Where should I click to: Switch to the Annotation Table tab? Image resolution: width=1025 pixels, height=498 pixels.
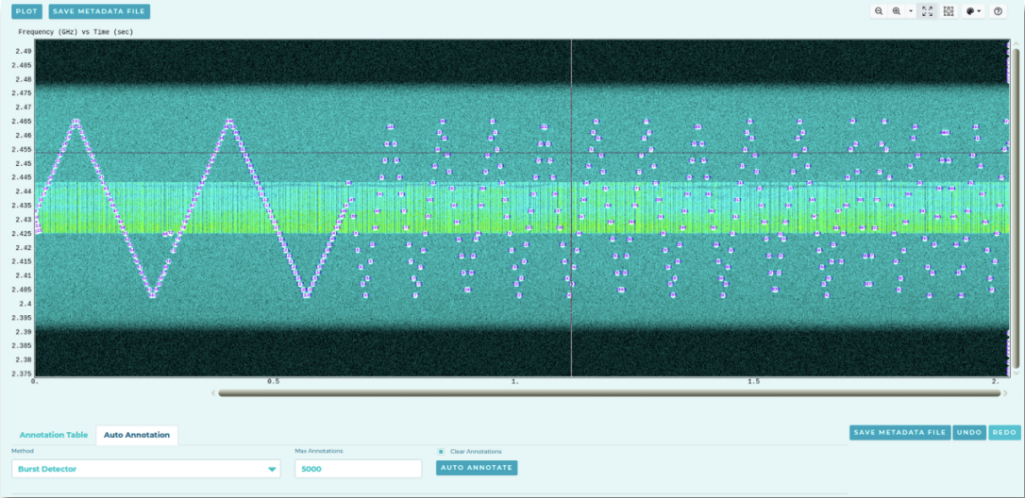point(54,435)
